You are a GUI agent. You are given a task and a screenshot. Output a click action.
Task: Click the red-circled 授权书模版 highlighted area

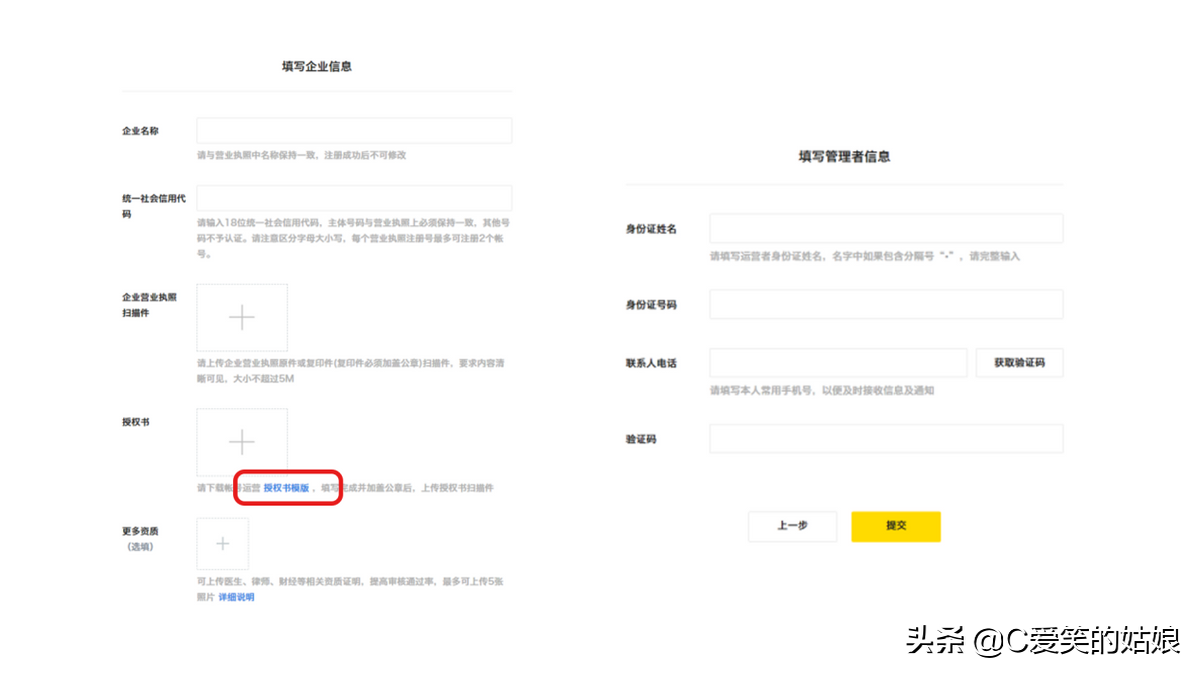[x=288, y=488]
